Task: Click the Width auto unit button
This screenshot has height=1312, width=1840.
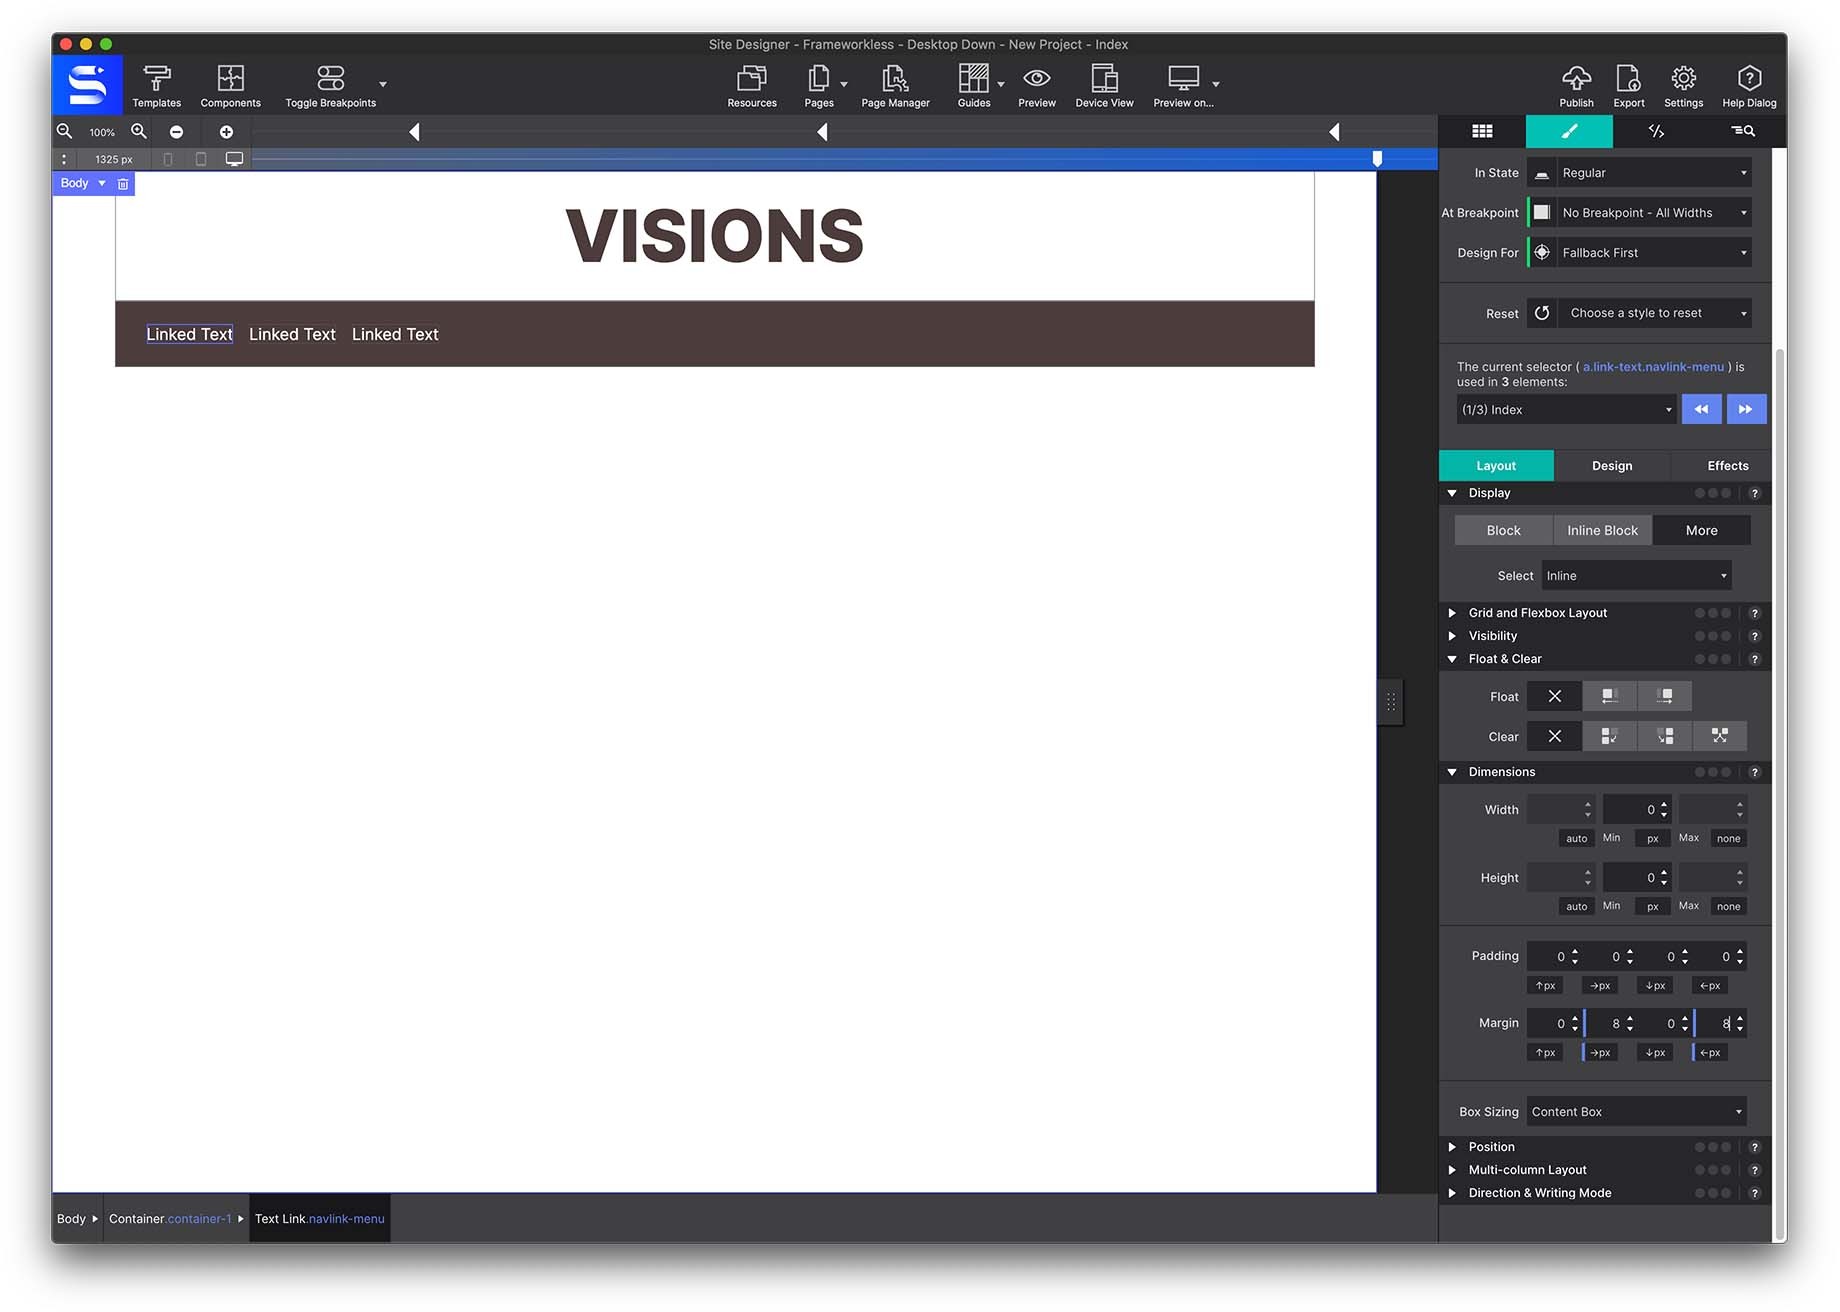Action: pyautogui.click(x=1576, y=839)
